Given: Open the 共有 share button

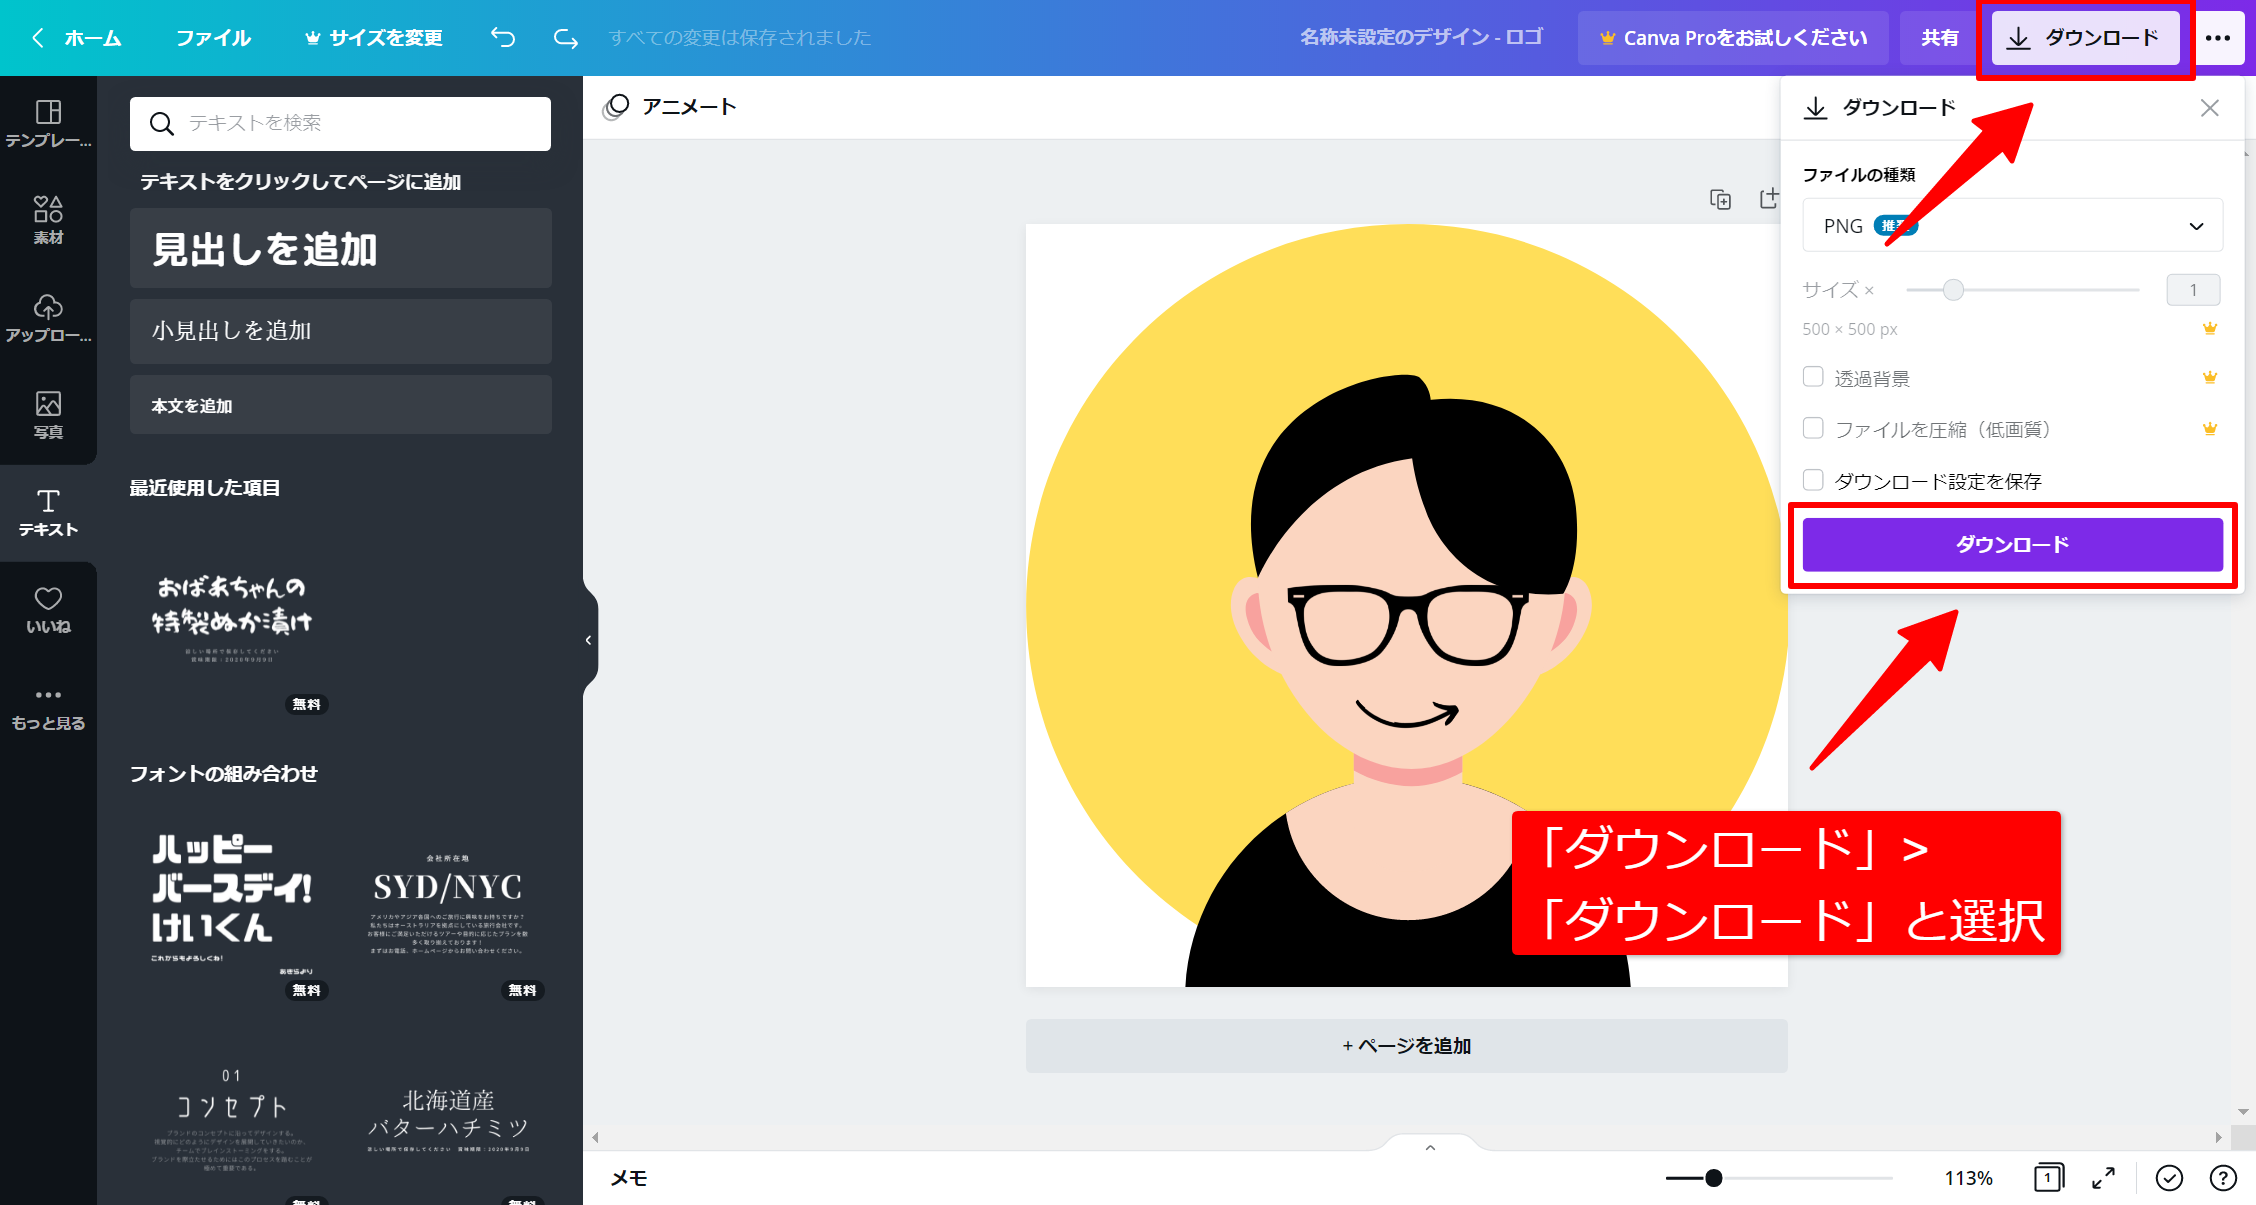Looking at the screenshot, I should [1939, 38].
